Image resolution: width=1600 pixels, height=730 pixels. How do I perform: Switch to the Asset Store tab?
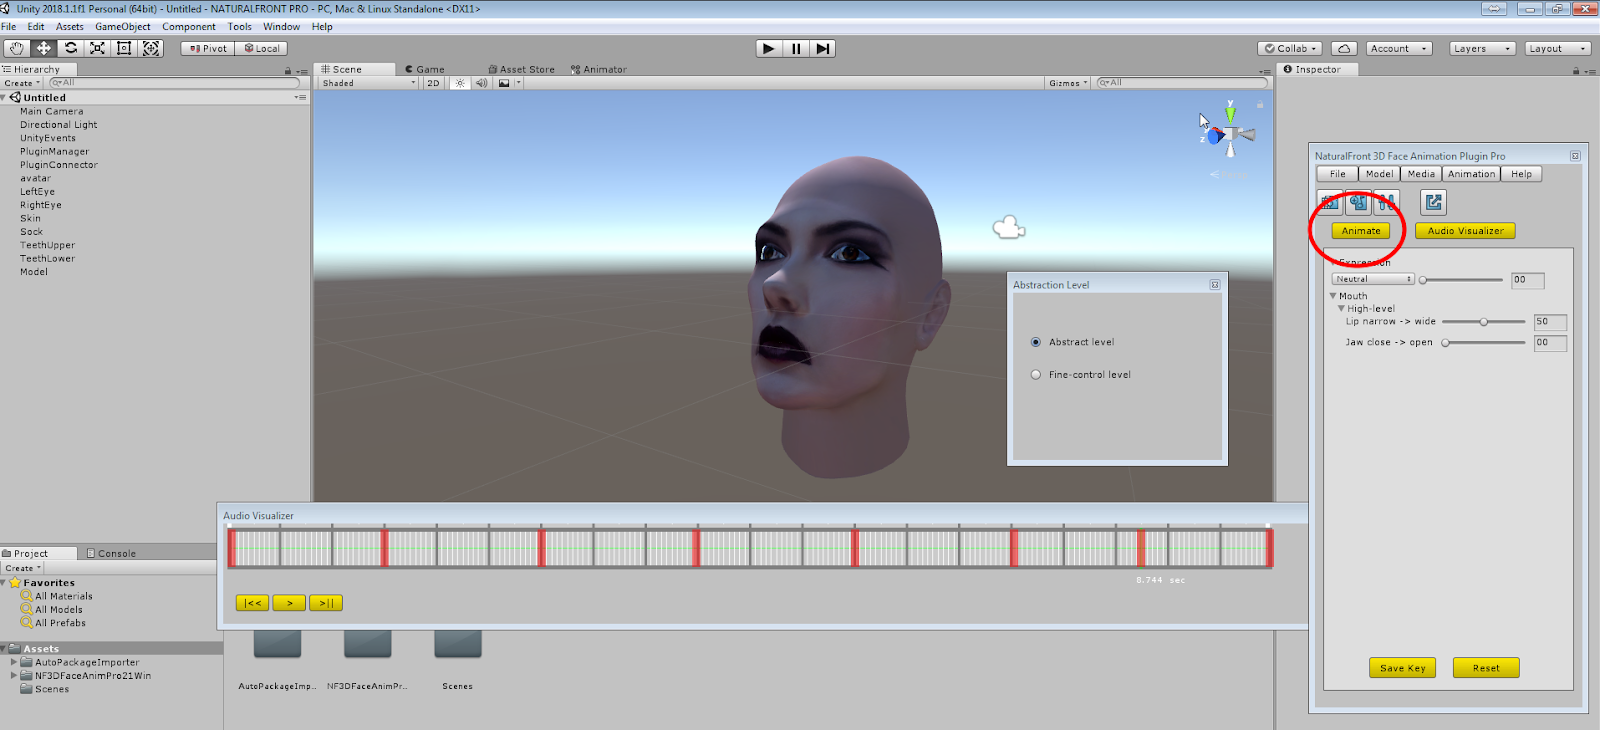coord(522,69)
